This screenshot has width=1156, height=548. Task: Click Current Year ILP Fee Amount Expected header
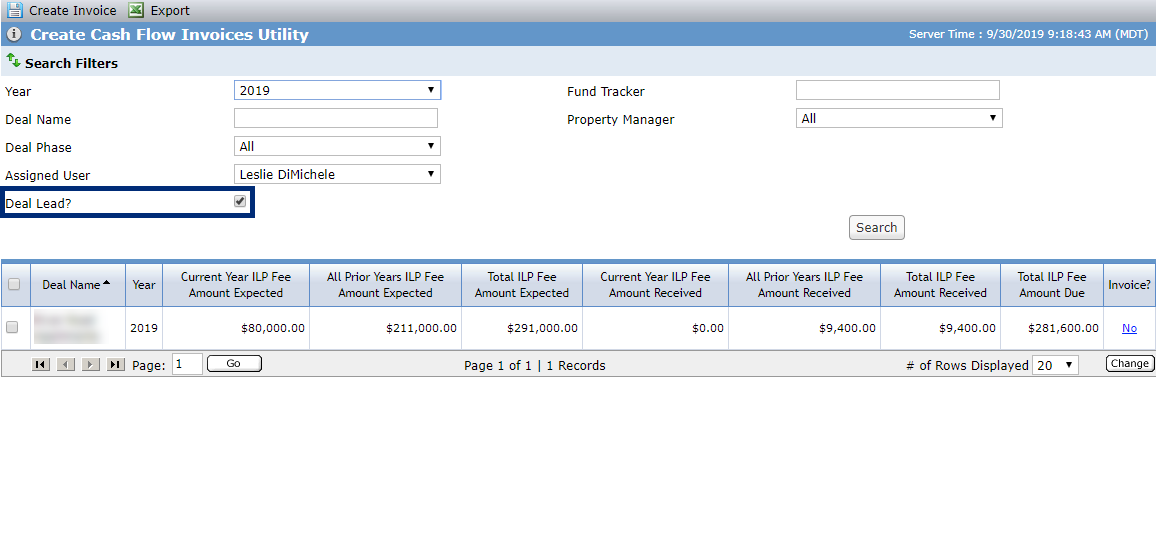coord(236,285)
